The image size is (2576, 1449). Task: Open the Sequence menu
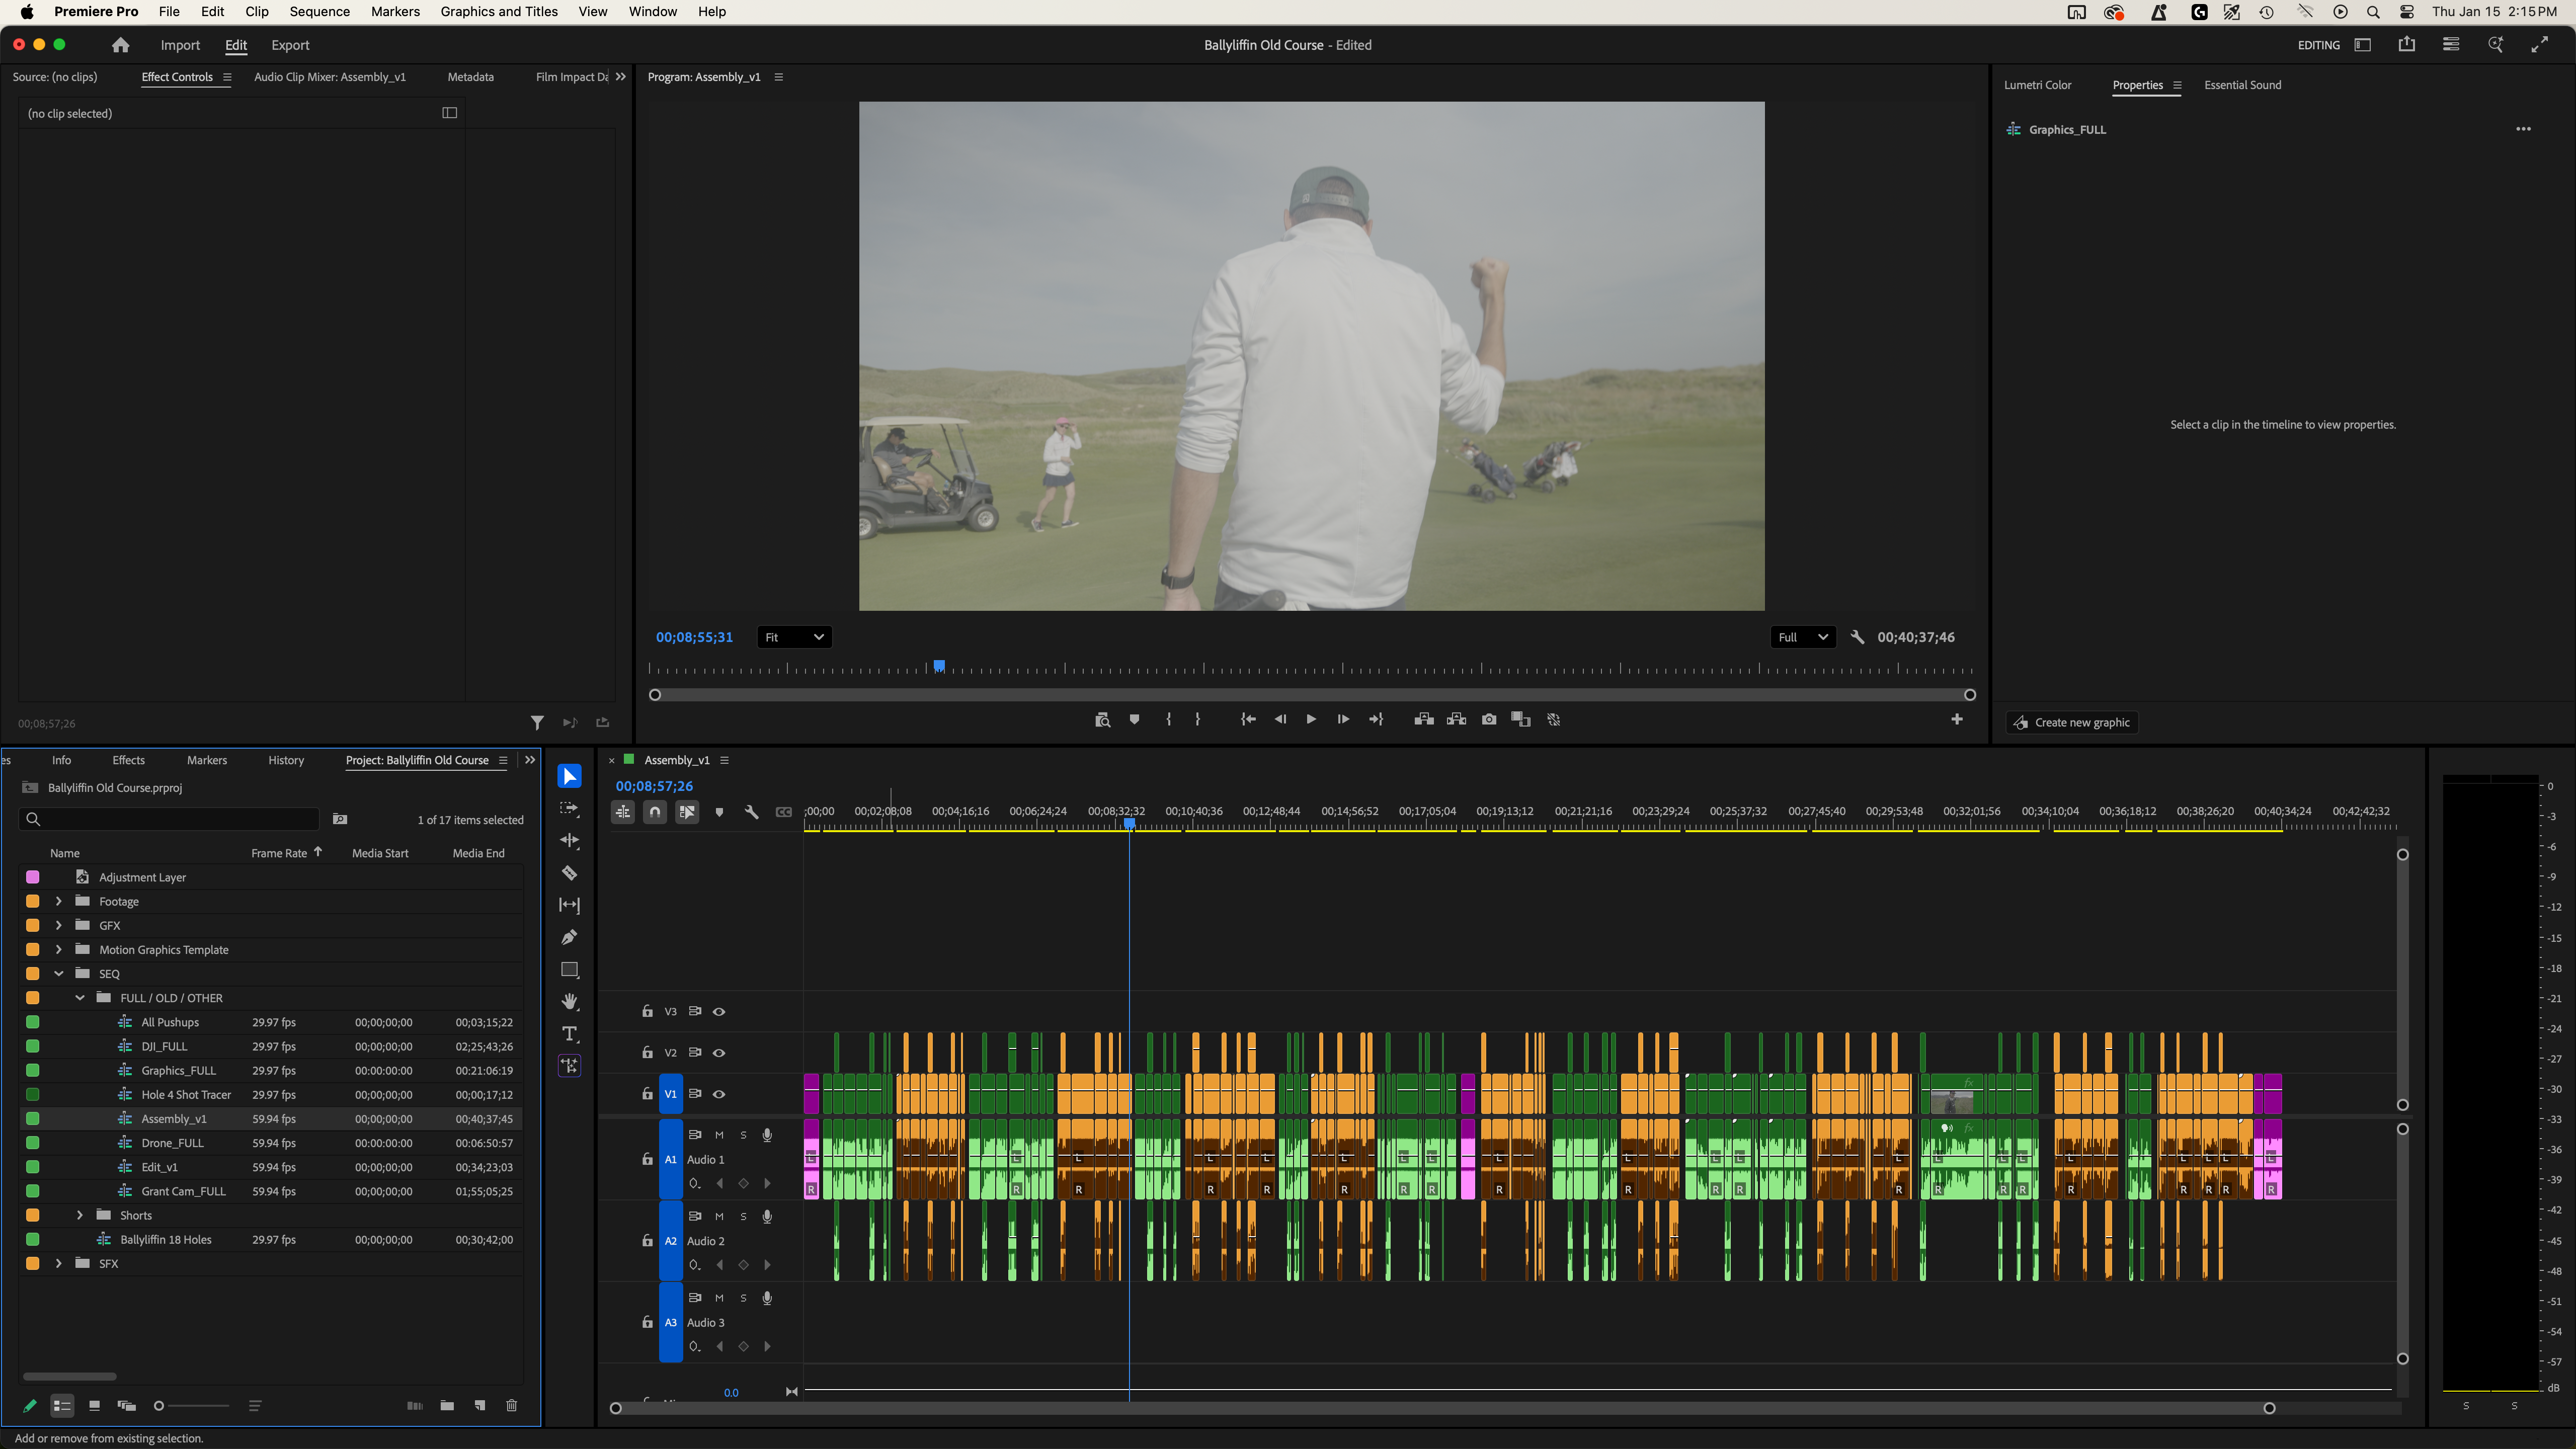(x=319, y=12)
